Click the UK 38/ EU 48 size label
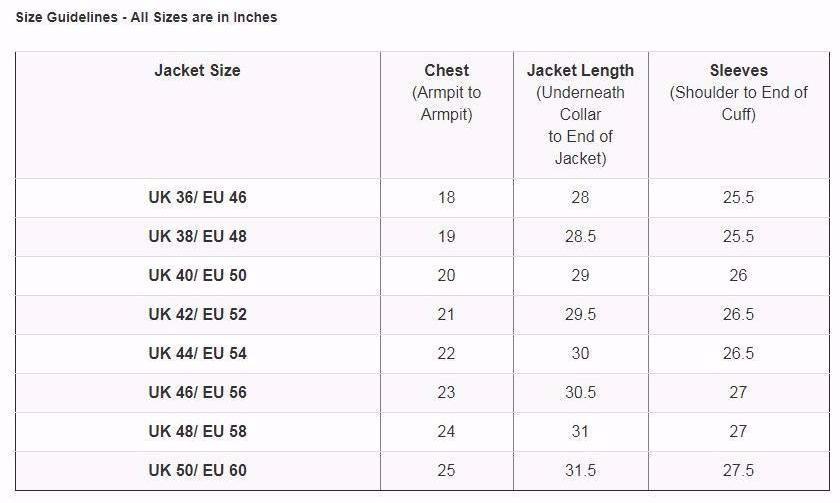840x503 pixels. tap(198, 236)
